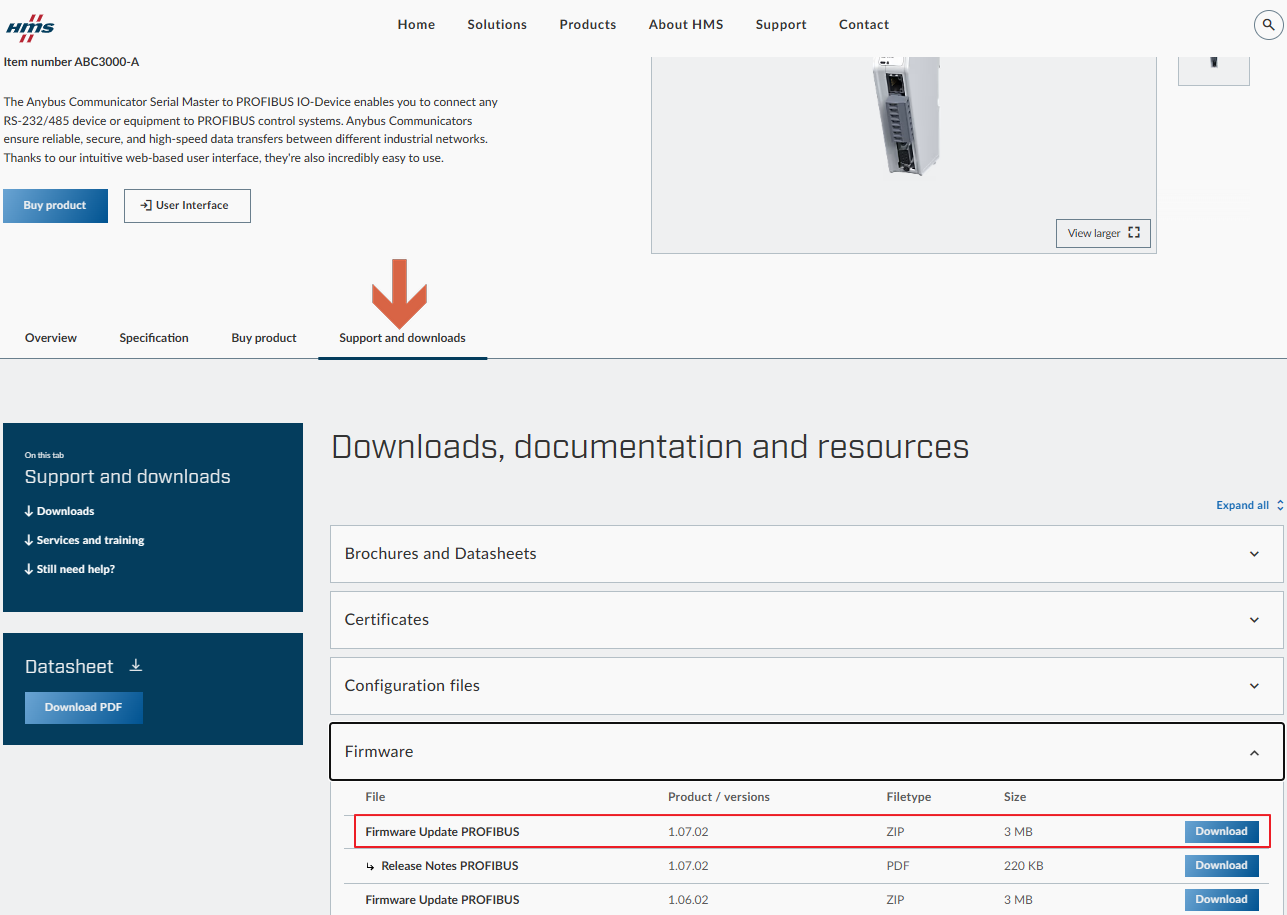
Task: Click the Datasheet download arrow icon
Action: click(x=136, y=666)
